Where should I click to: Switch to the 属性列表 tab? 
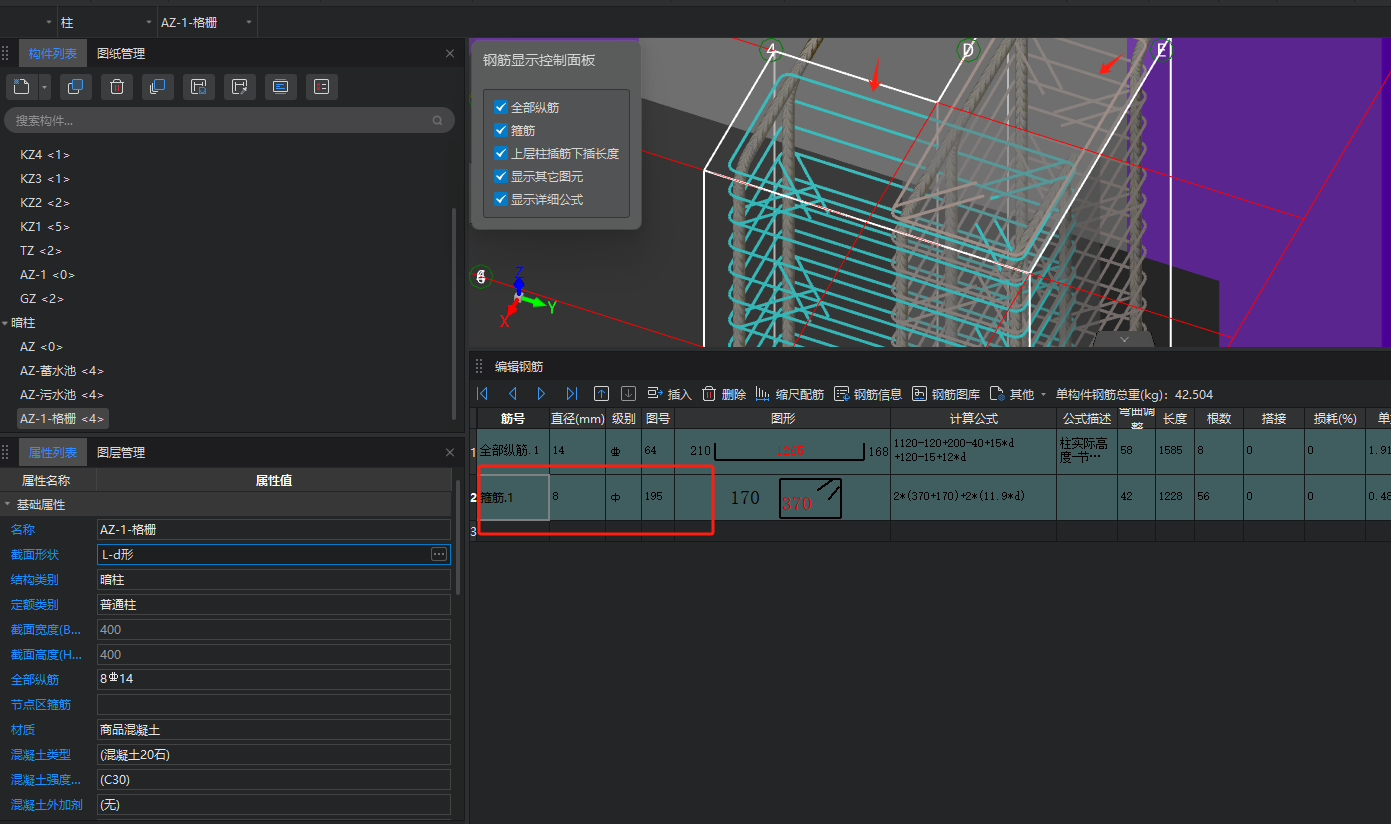[x=53, y=453]
